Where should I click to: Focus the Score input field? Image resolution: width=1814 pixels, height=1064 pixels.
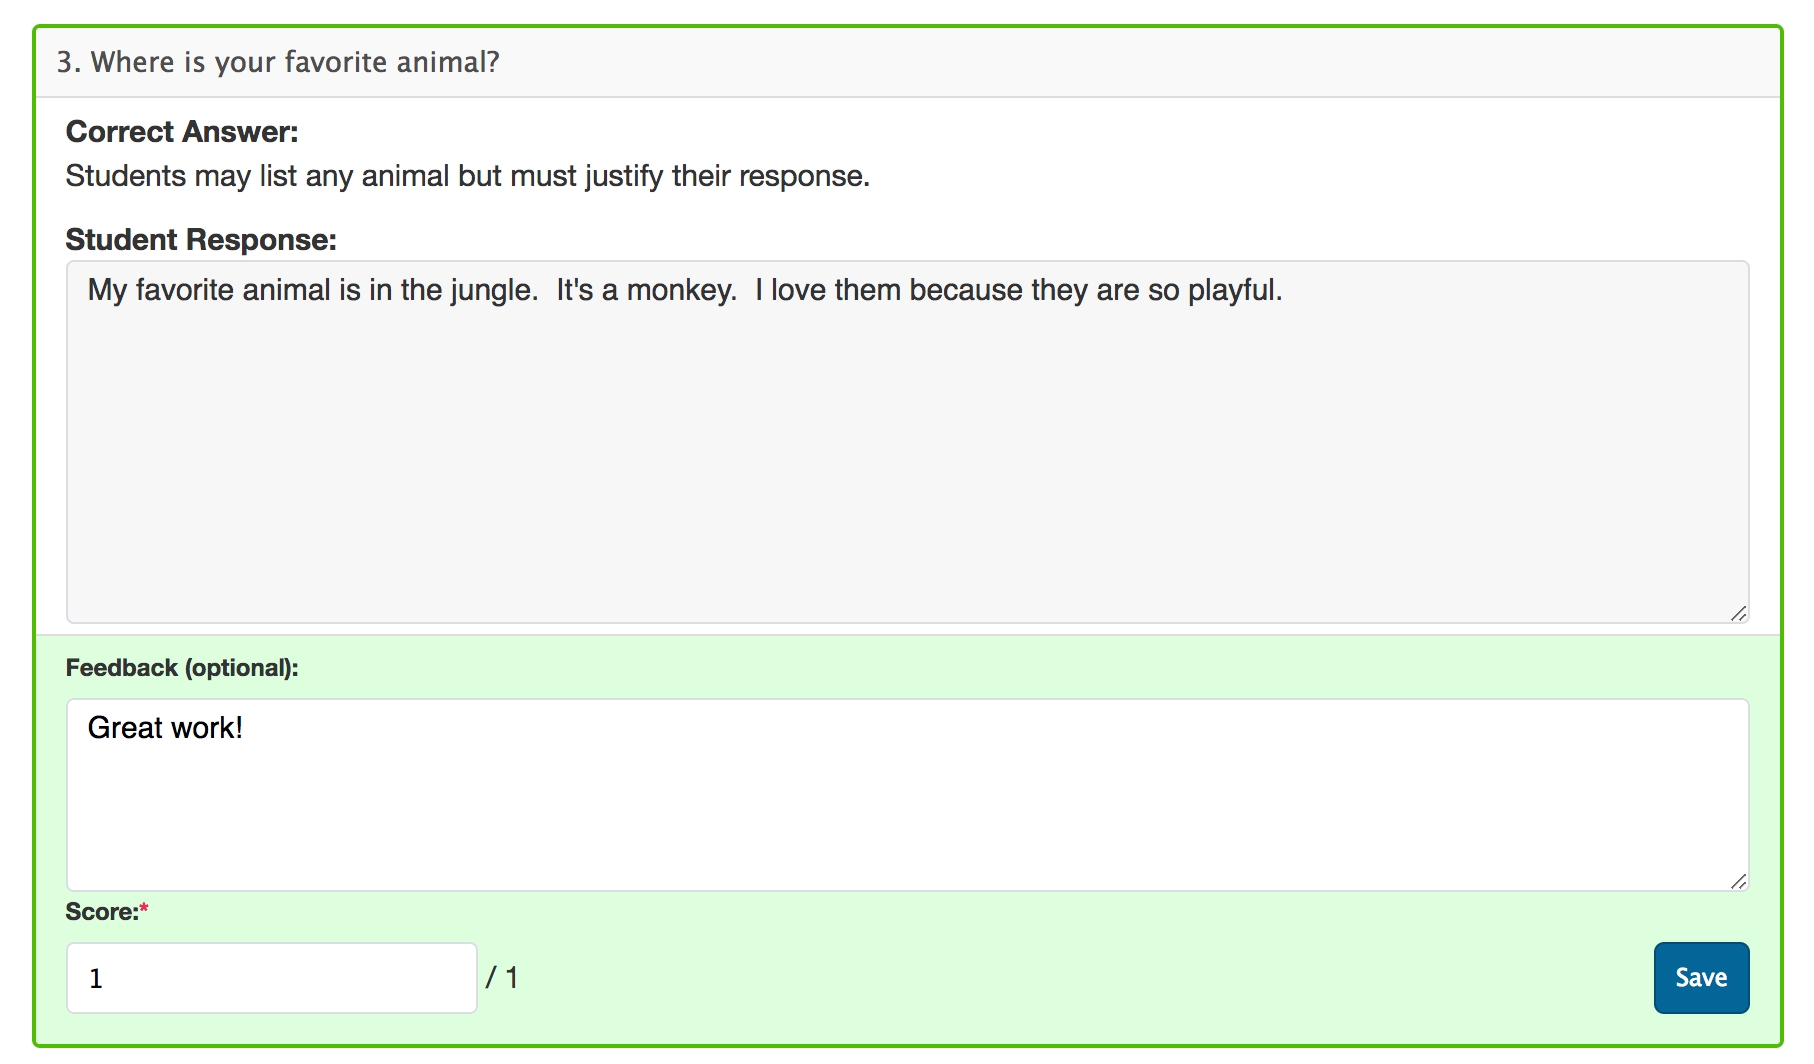click(271, 977)
